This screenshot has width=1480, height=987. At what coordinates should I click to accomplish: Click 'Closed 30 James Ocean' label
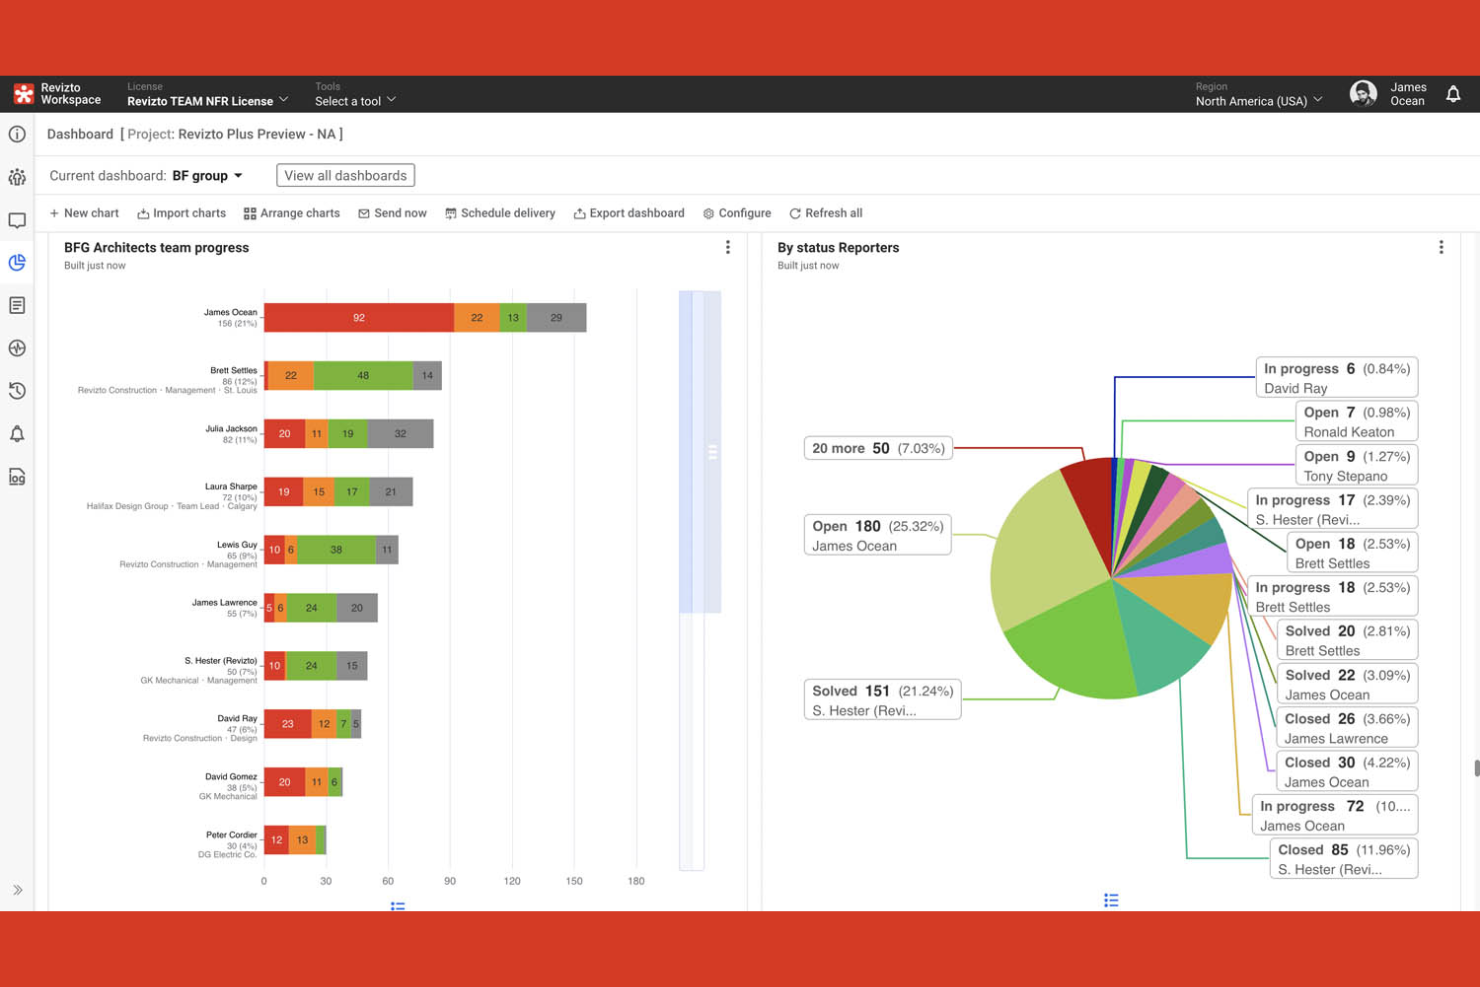click(x=1347, y=771)
